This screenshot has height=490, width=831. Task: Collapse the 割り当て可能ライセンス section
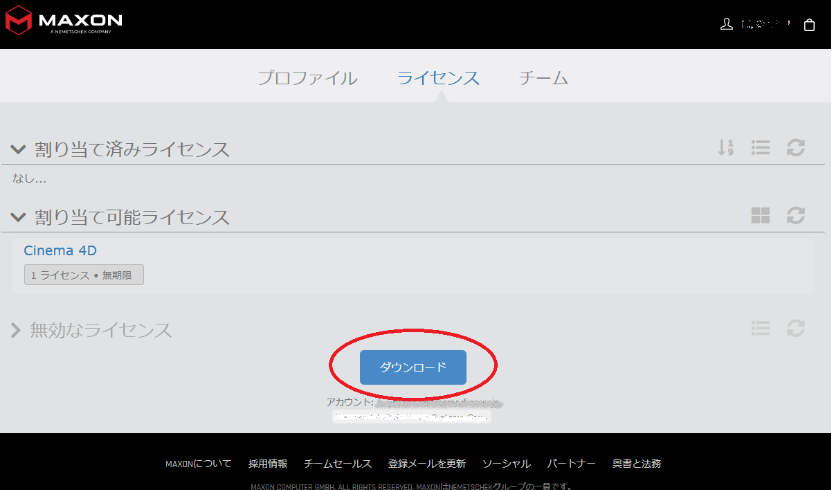18,217
